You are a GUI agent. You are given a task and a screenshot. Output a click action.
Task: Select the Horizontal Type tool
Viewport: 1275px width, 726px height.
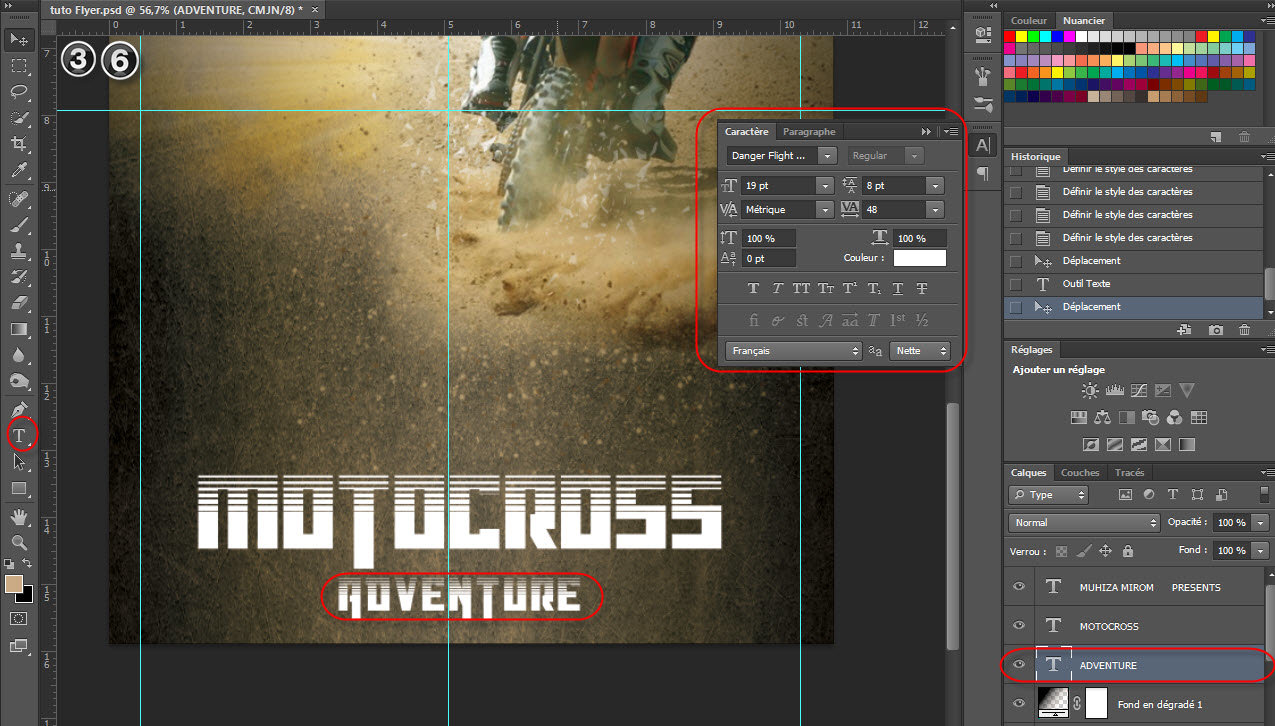pos(19,435)
